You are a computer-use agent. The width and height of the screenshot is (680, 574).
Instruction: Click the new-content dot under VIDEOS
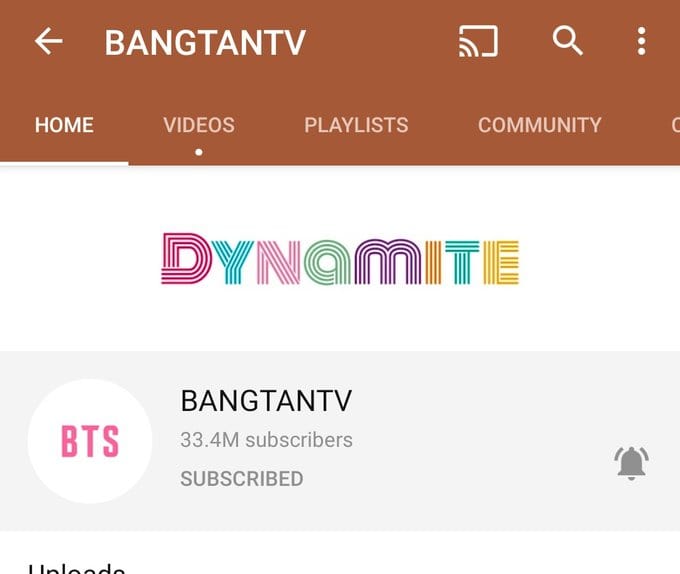coord(199,152)
